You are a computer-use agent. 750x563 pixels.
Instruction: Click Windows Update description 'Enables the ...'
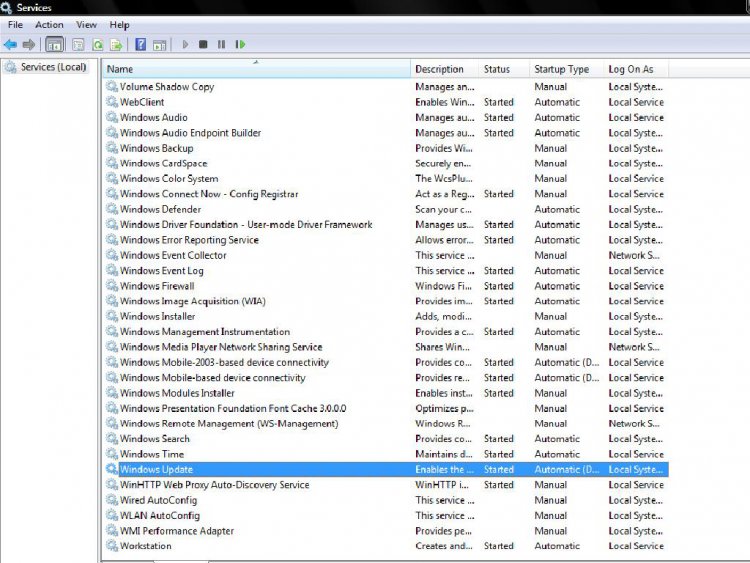(444, 469)
